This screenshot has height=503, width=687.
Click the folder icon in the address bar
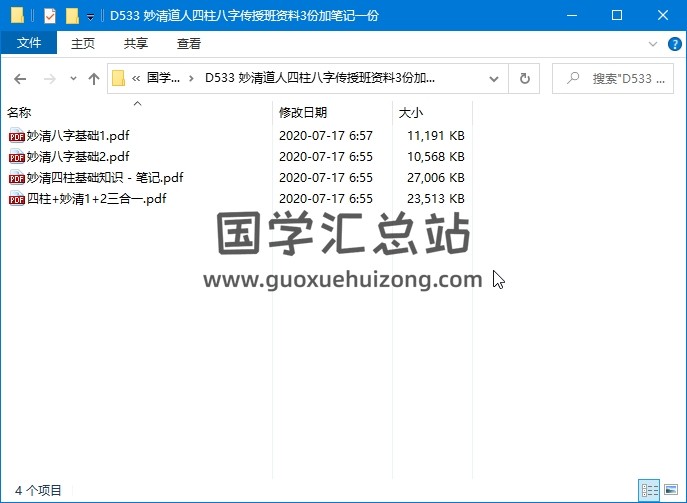pyautogui.click(x=118, y=78)
